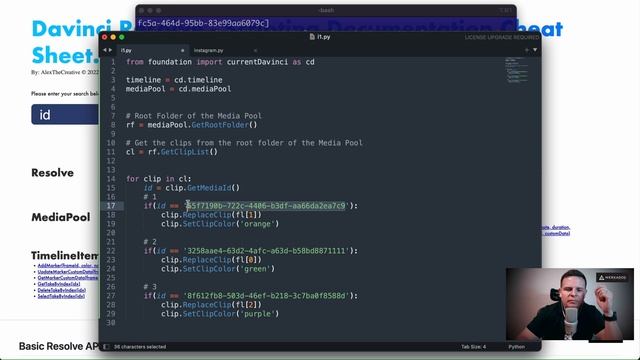The width and height of the screenshot is (640, 360).
Task: Open the Tab Size: 4 menu
Action: (x=473, y=347)
